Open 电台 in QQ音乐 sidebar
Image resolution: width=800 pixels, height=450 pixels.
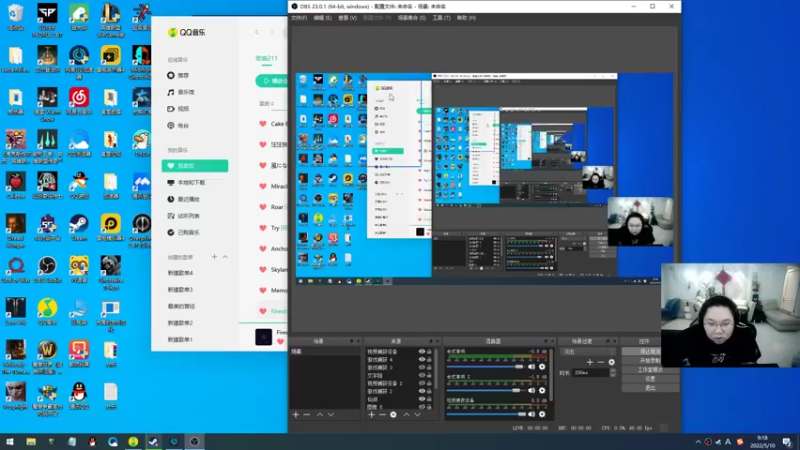[178, 126]
